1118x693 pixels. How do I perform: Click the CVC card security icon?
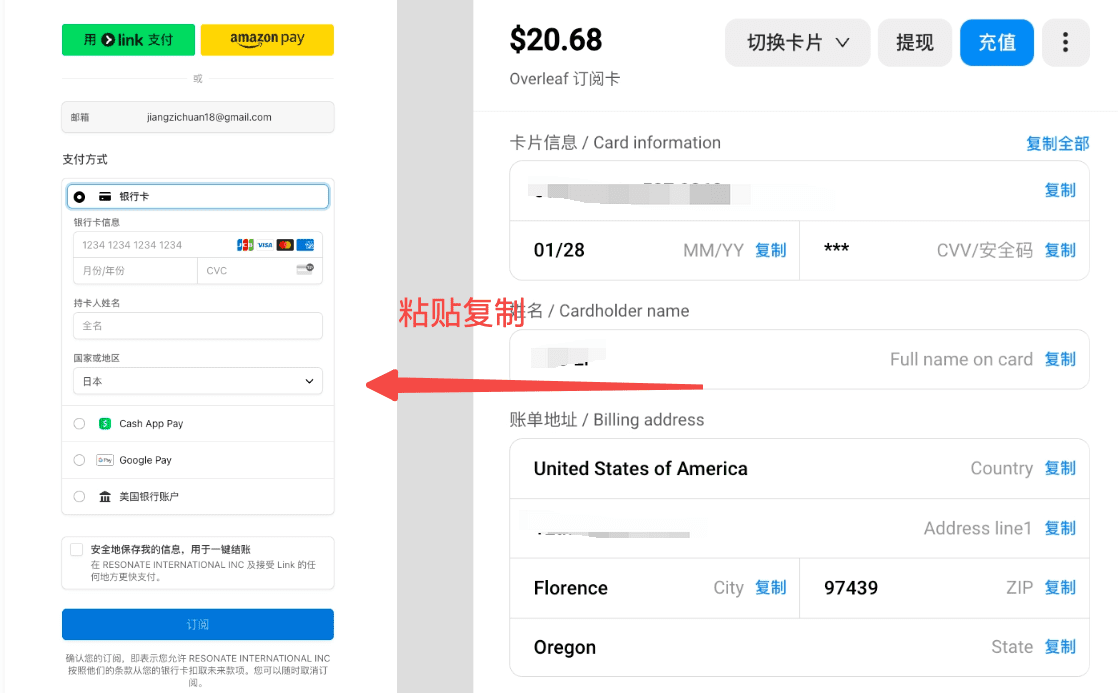click(x=305, y=269)
